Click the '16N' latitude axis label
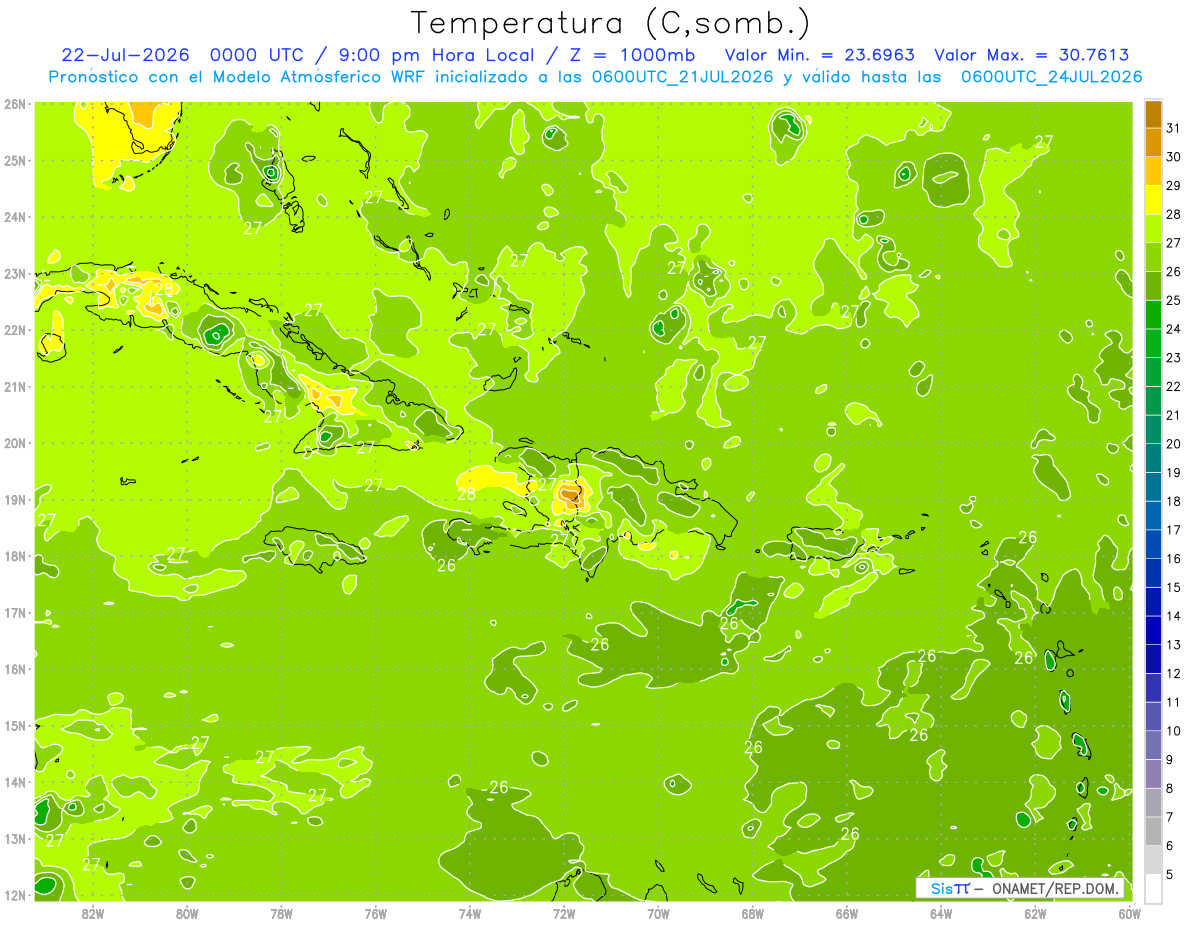Viewport: 1200px width, 927px height. [15, 669]
